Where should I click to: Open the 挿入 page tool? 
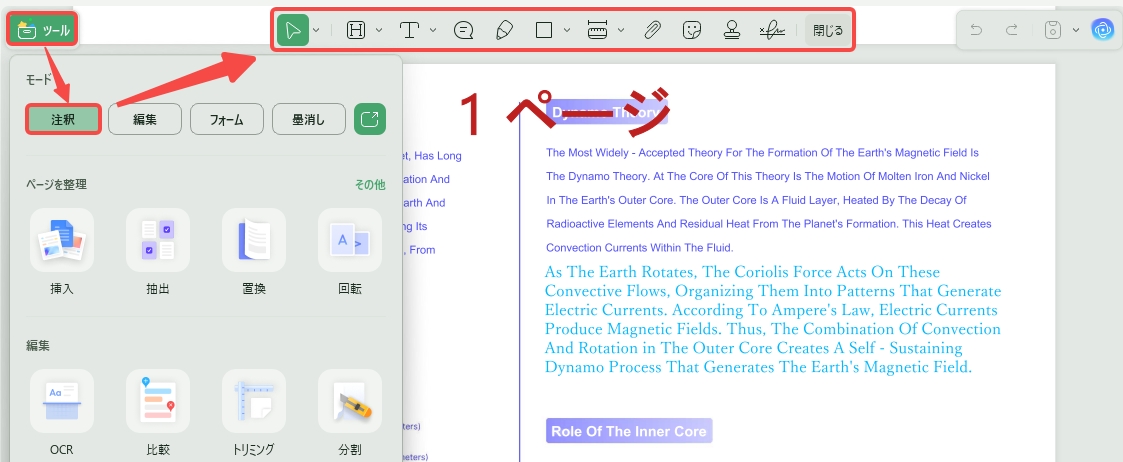pyautogui.click(x=62, y=240)
